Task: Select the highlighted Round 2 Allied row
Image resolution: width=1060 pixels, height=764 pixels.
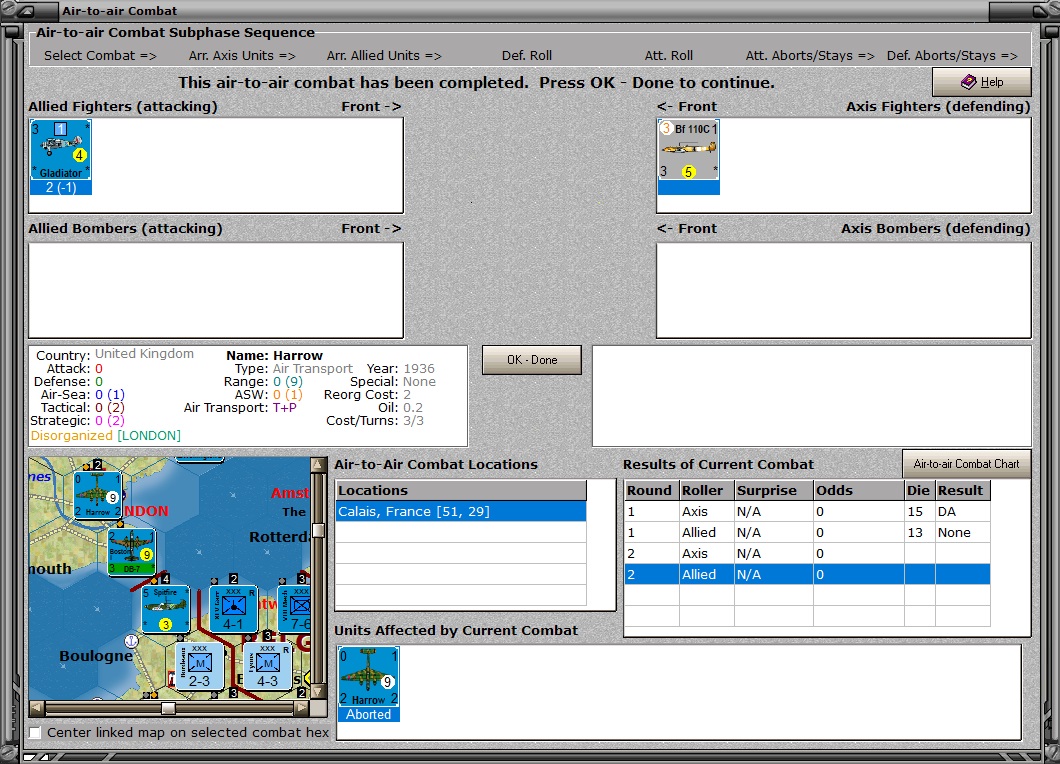Action: pyautogui.click(x=807, y=575)
